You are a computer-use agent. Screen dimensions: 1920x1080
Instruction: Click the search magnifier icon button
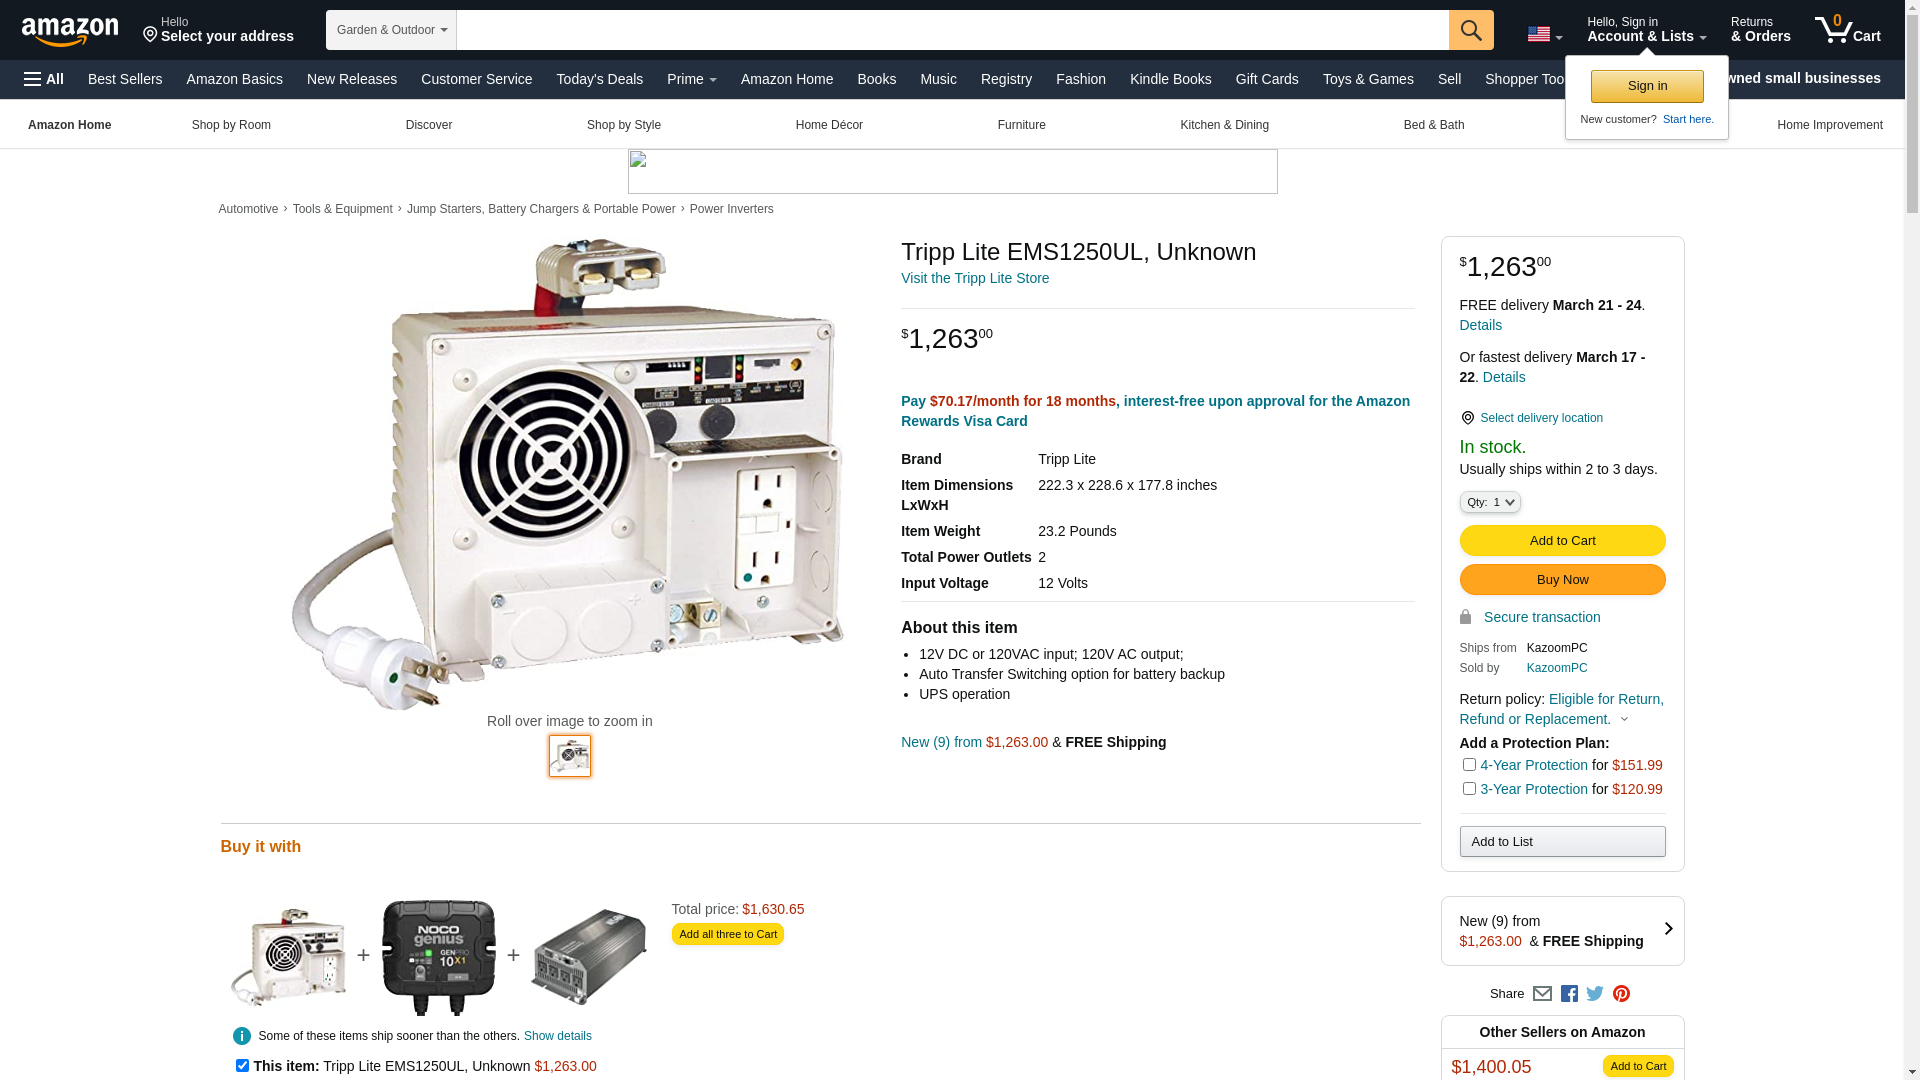pos(1471,30)
